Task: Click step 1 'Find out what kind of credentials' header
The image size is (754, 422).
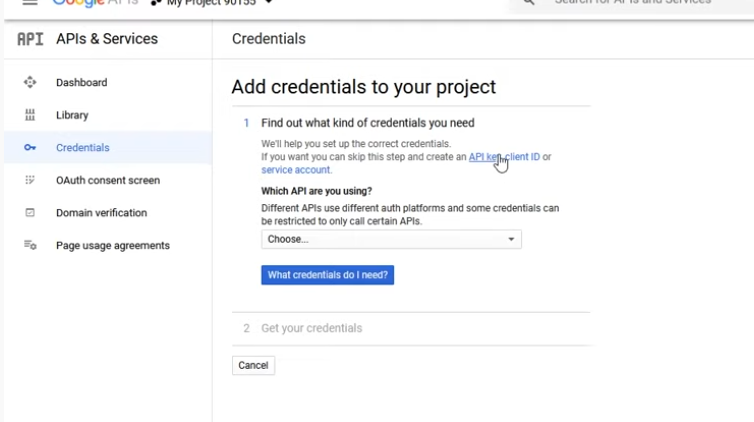Action: point(367,123)
